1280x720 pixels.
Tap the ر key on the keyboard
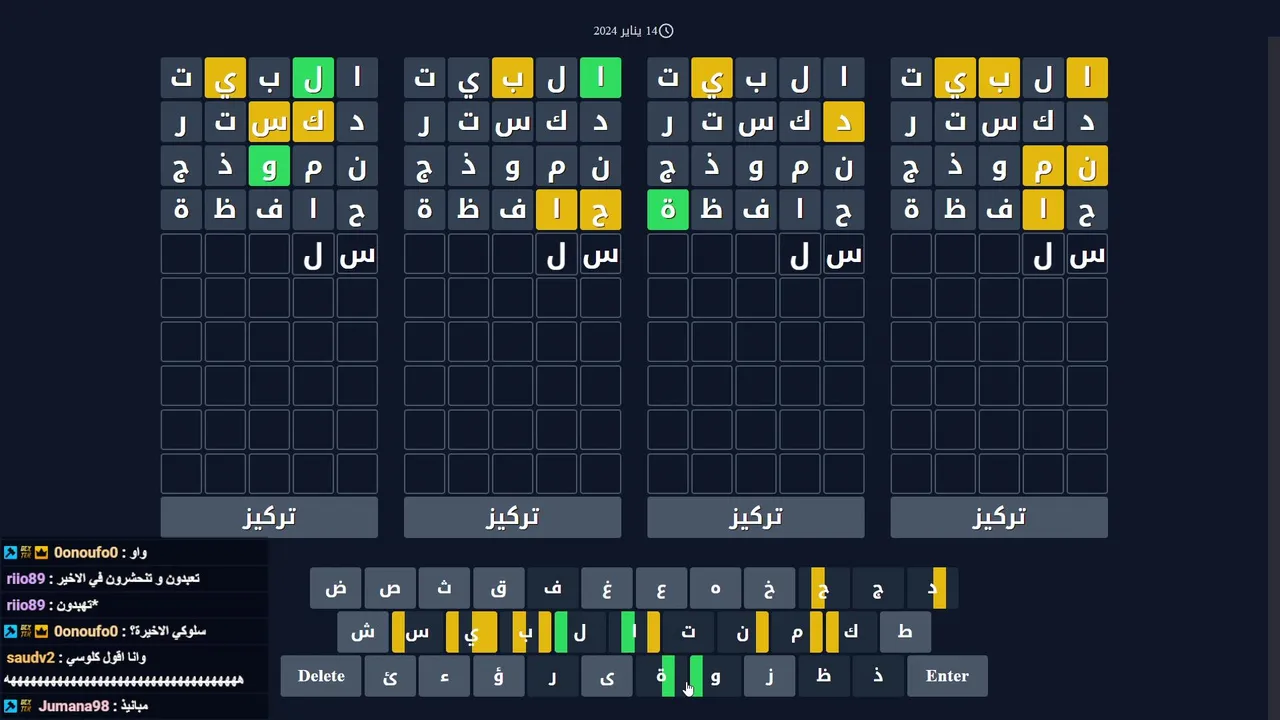(x=552, y=676)
